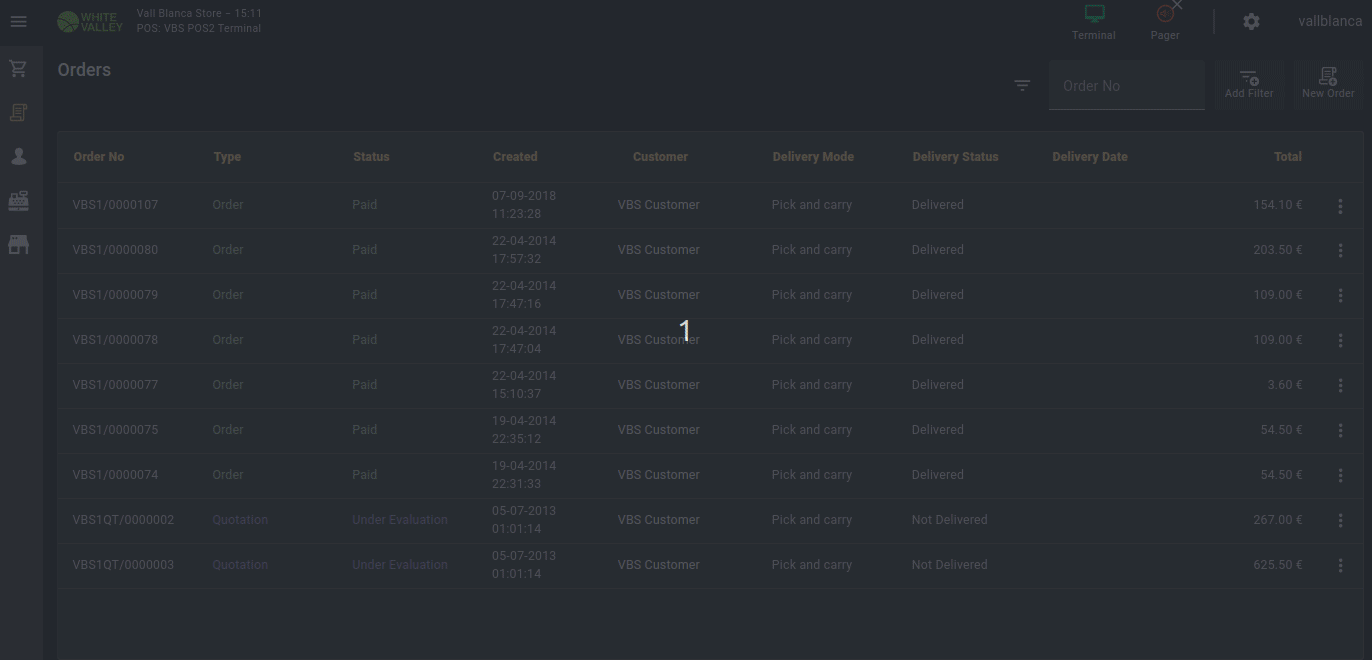Open the Customers person sidebar icon
This screenshot has height=660, width=1372.
[18, 157]
